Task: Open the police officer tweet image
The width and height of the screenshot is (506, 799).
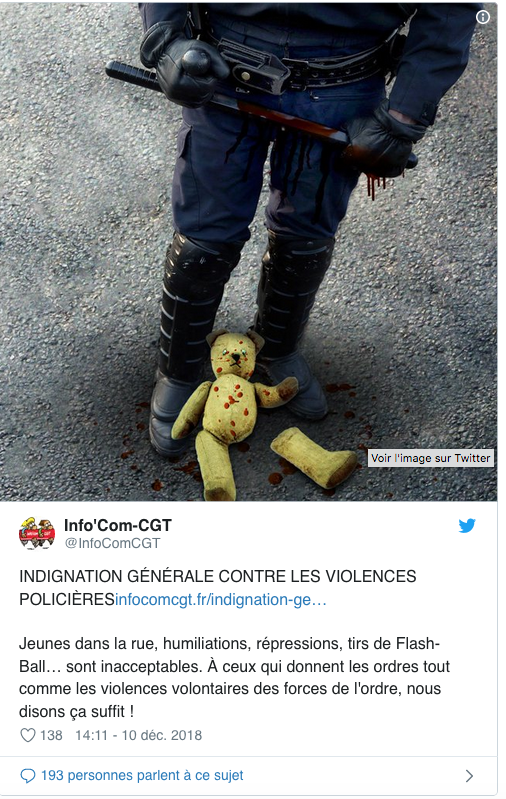Action: click(248, 251)
